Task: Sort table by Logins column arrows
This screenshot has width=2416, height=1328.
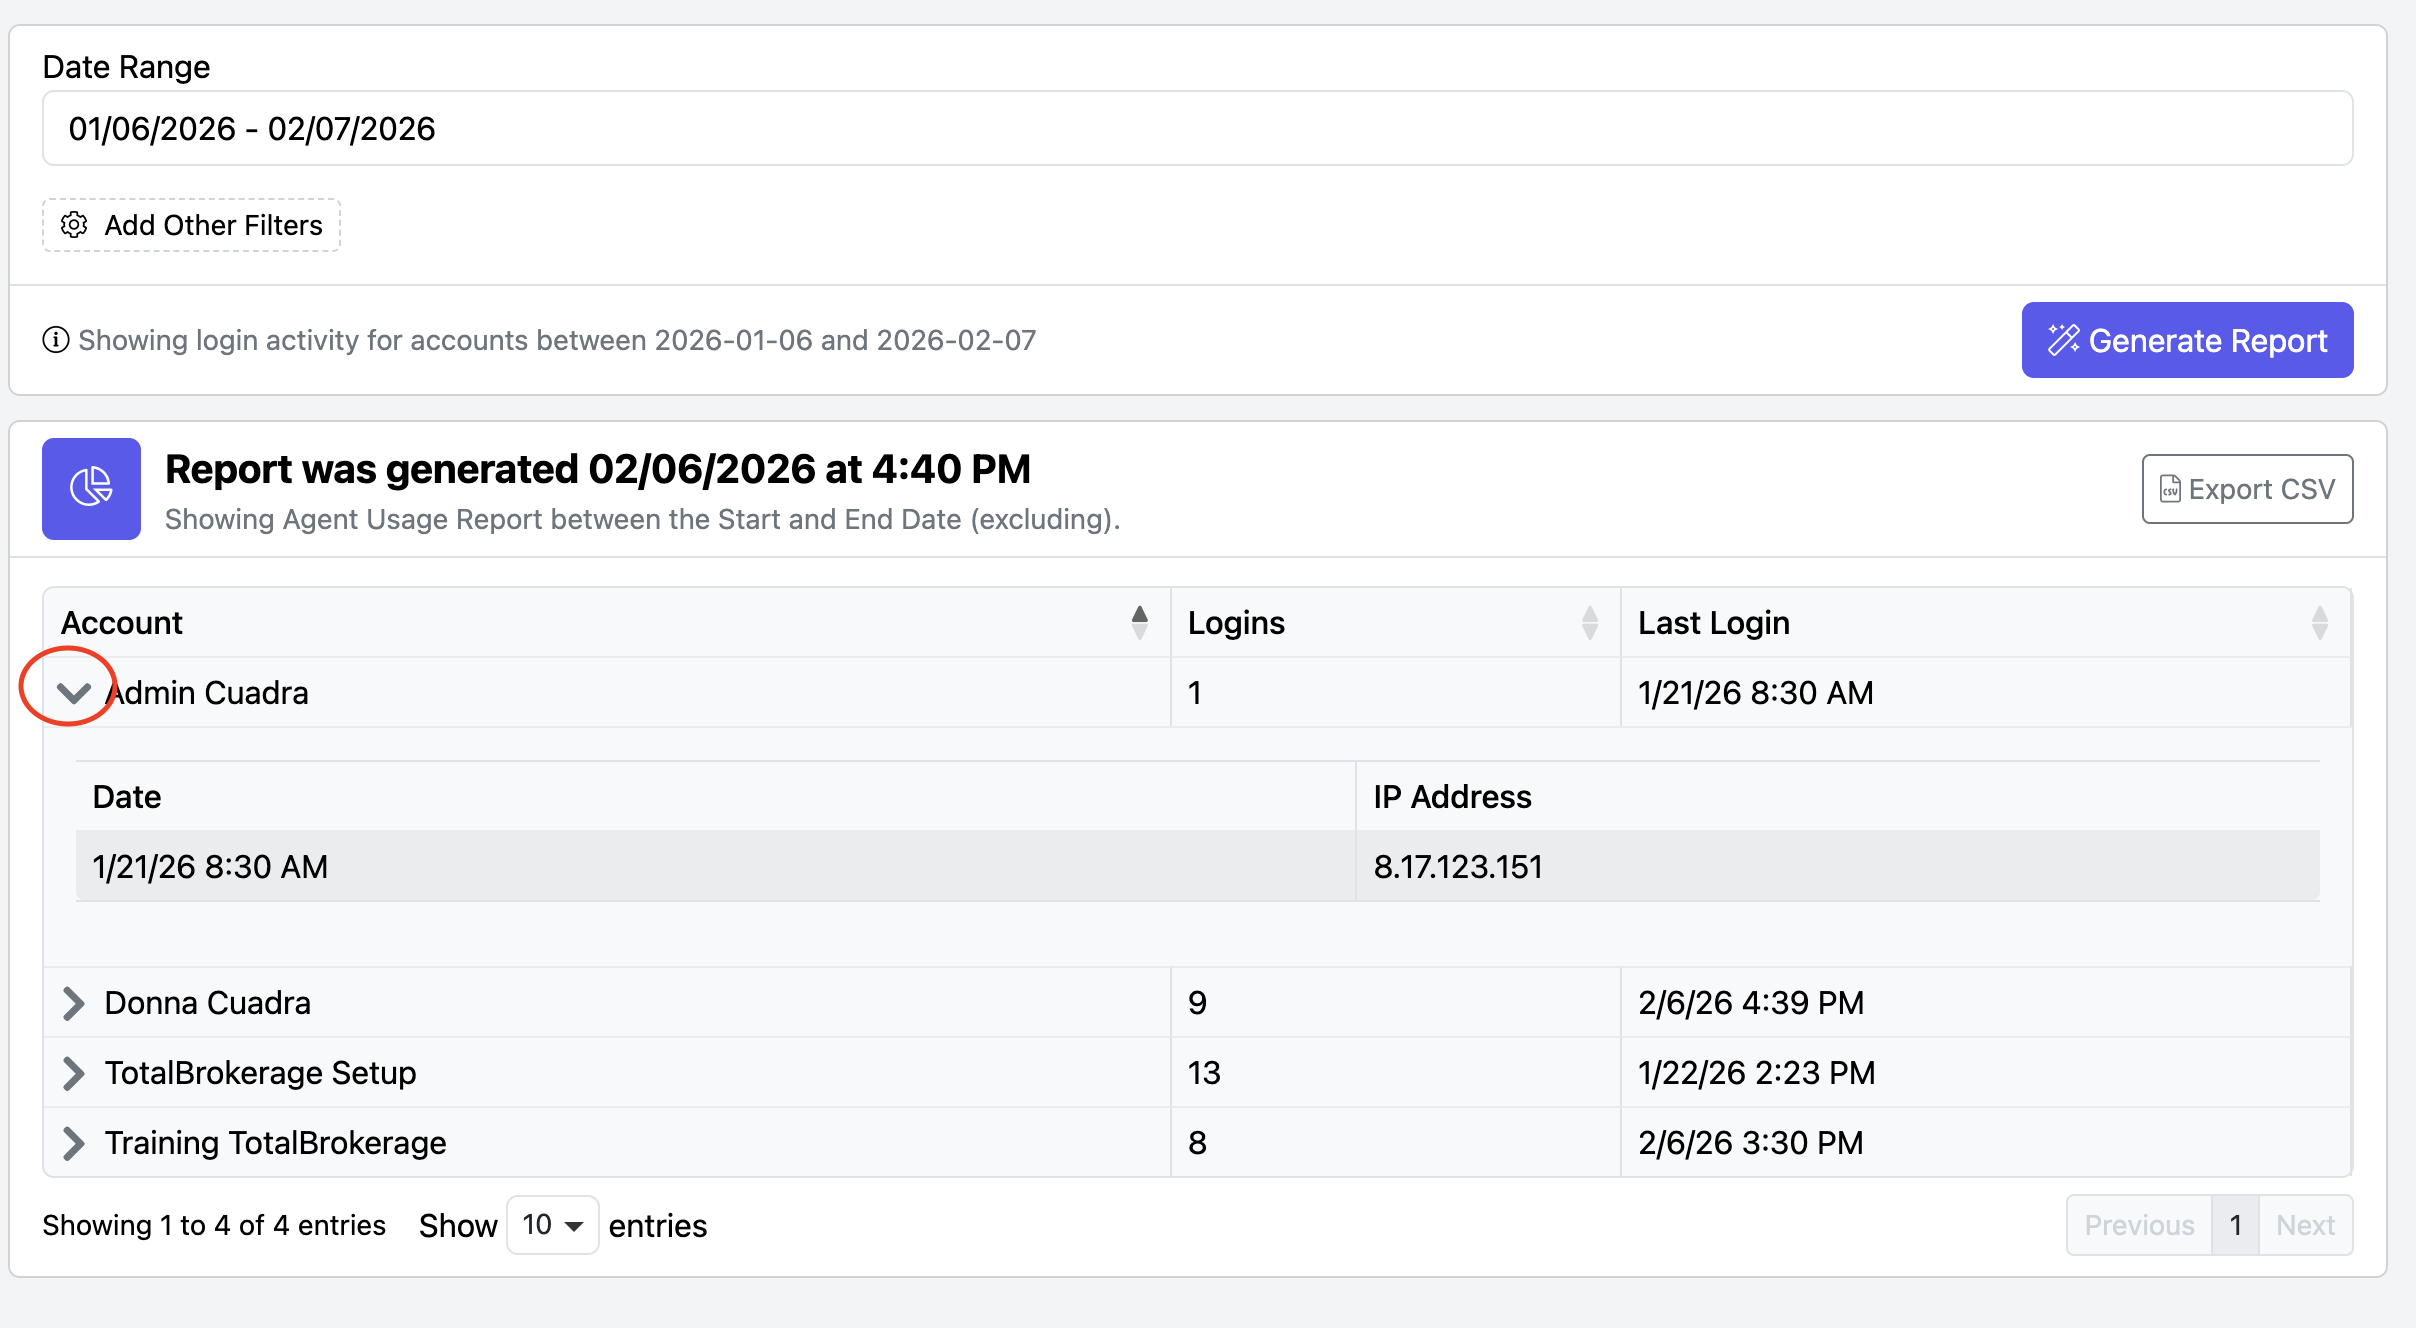Action: (x=1589, y=622)
